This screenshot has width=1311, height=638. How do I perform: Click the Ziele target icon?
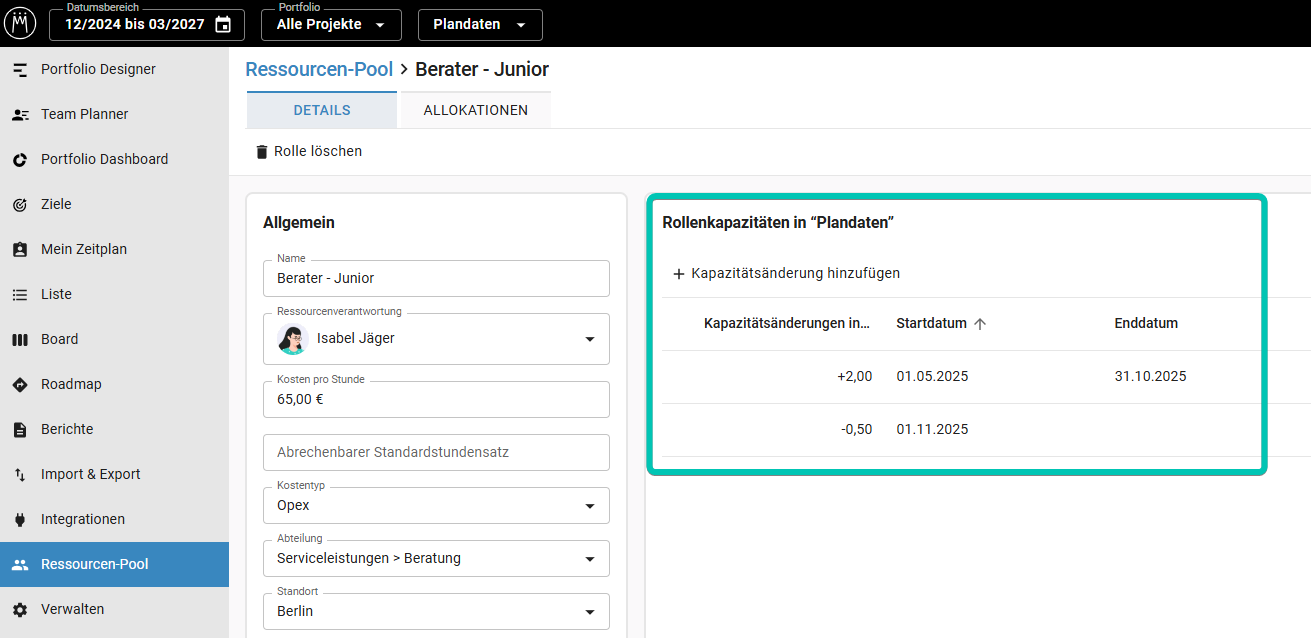pyautogui.click(x=20, y=205)
